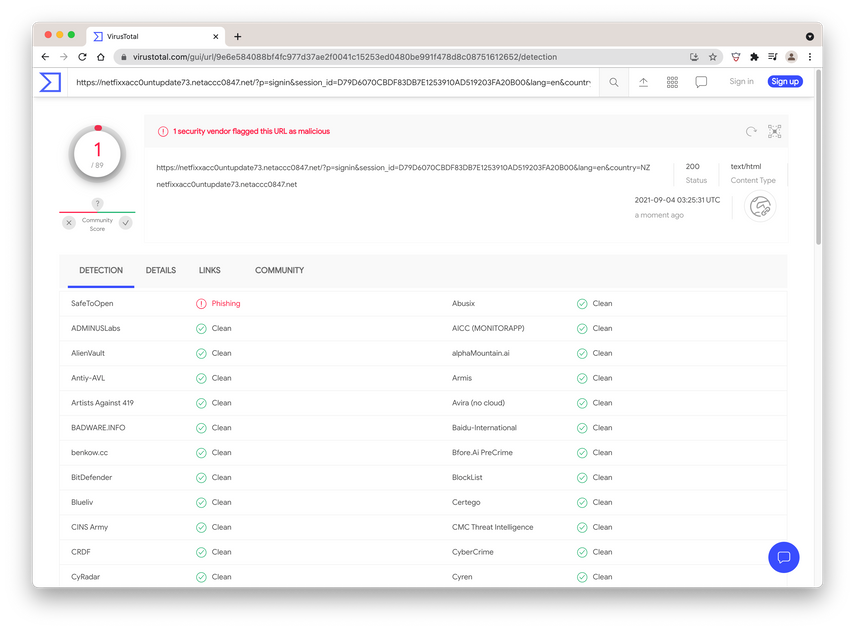Open the VT Graph expand icon
Image resolution: width=855 pixels, height=630 pixels.
click(x=774, y=131)
